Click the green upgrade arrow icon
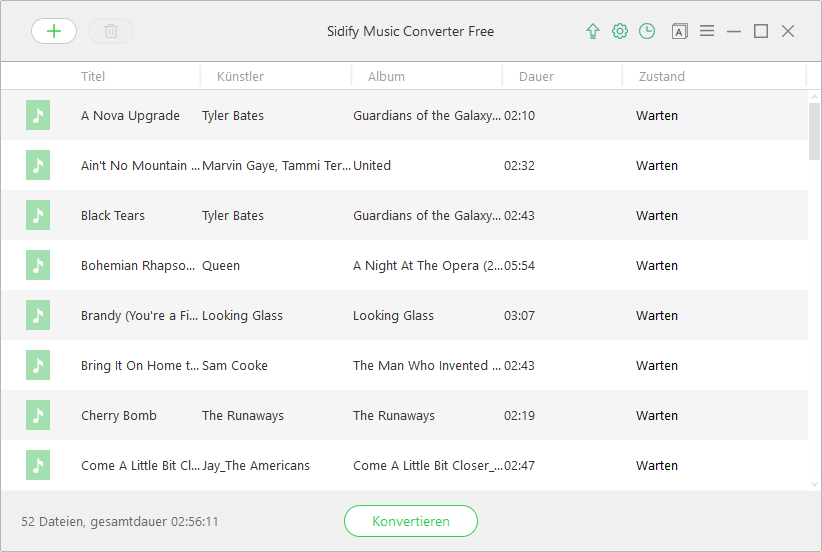 point(593,31)
